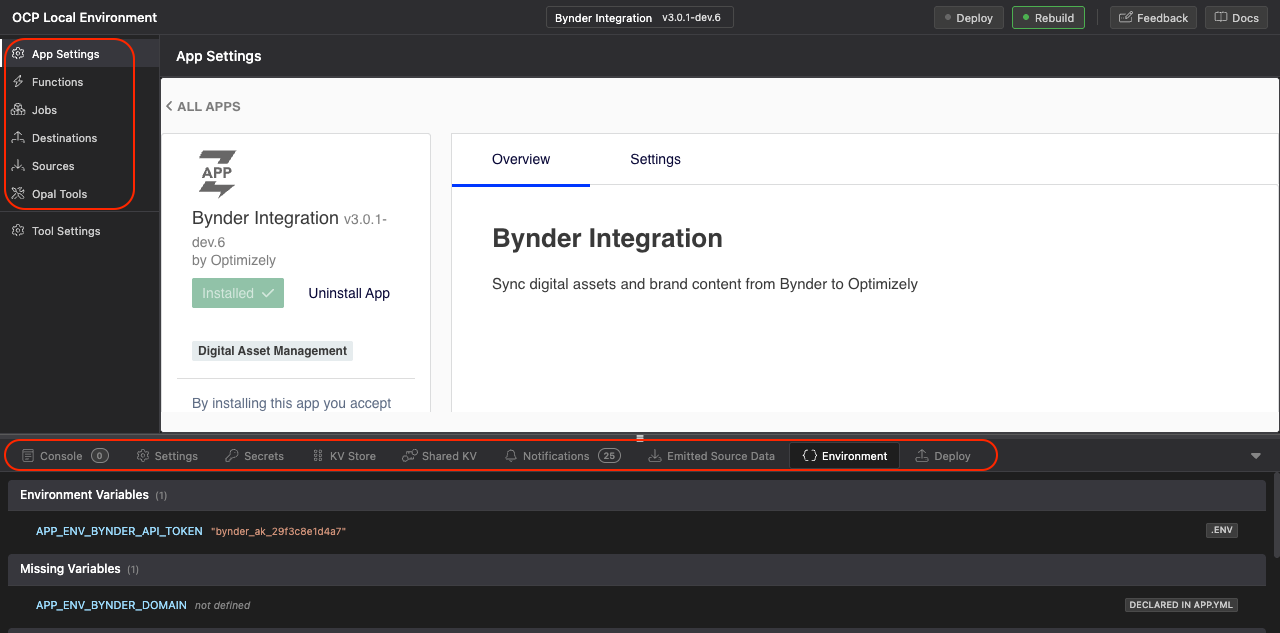The height and width of the screenshot is (633, 1280).
Task: Collapse the bottom panel with arrow
Action: tap(1256, 456)
